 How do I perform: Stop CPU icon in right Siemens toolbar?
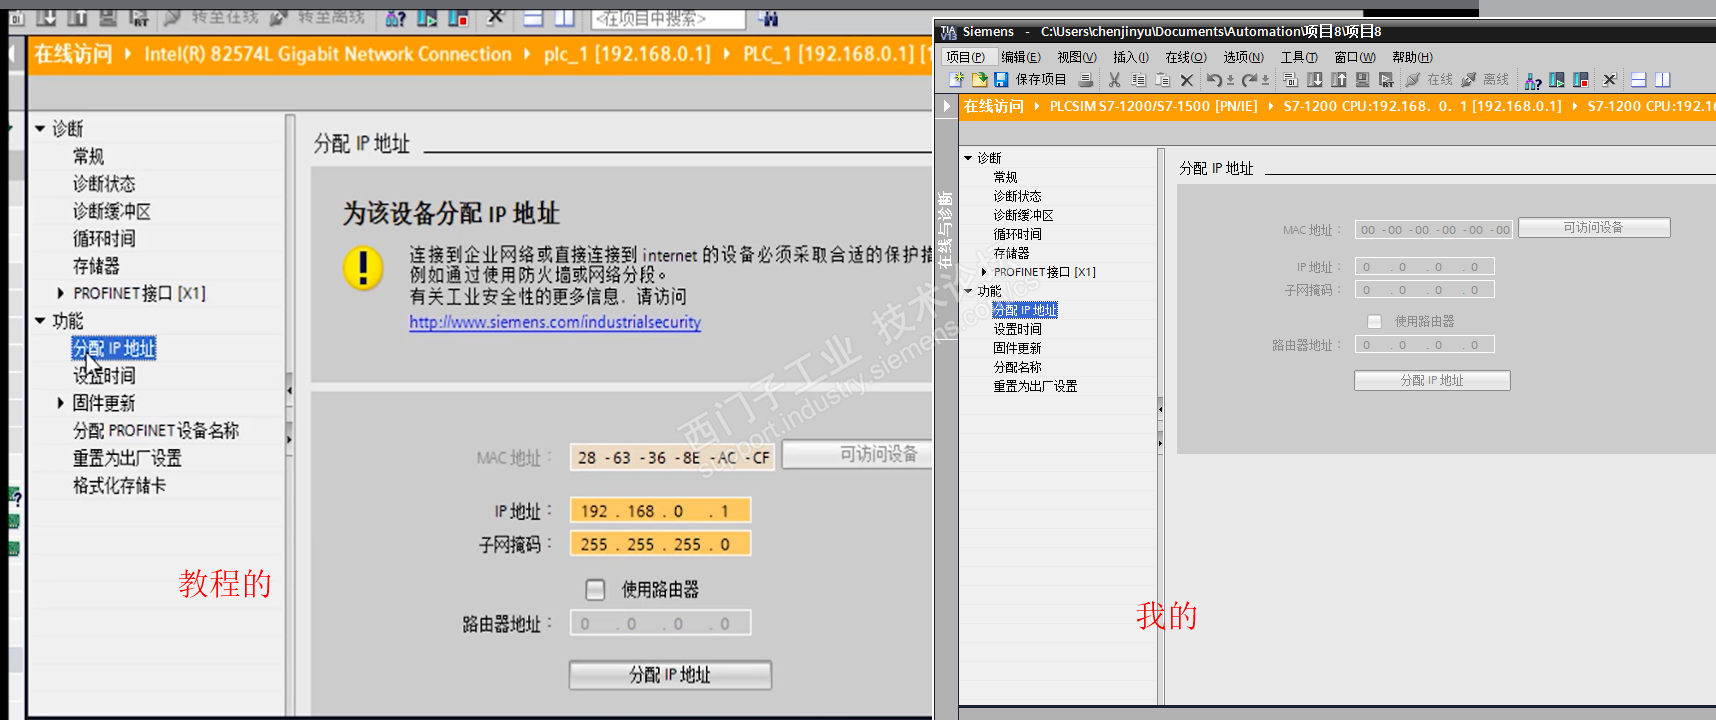pyautogui.click(x=1581, y=80)
